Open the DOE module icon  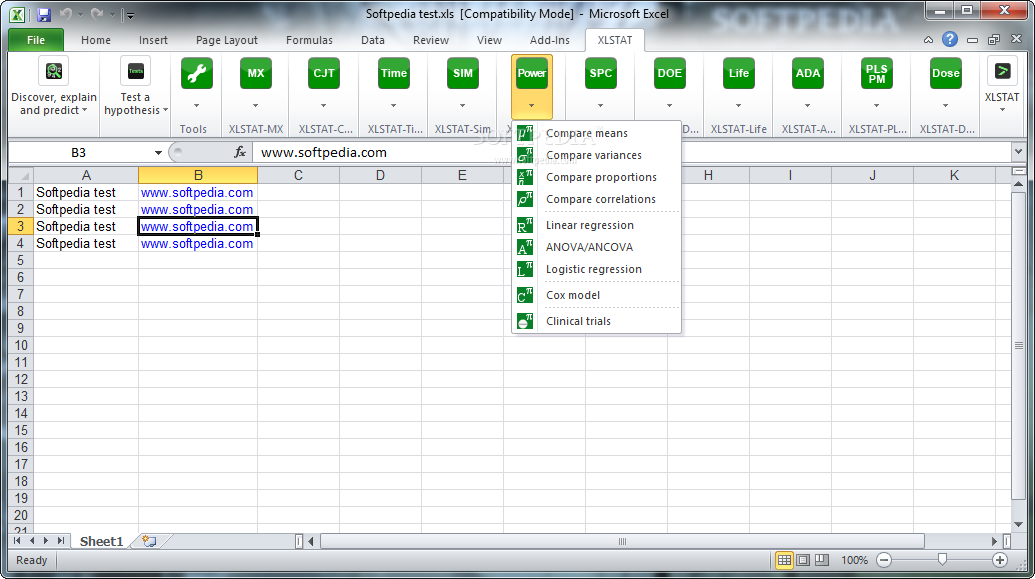point(669,73)
